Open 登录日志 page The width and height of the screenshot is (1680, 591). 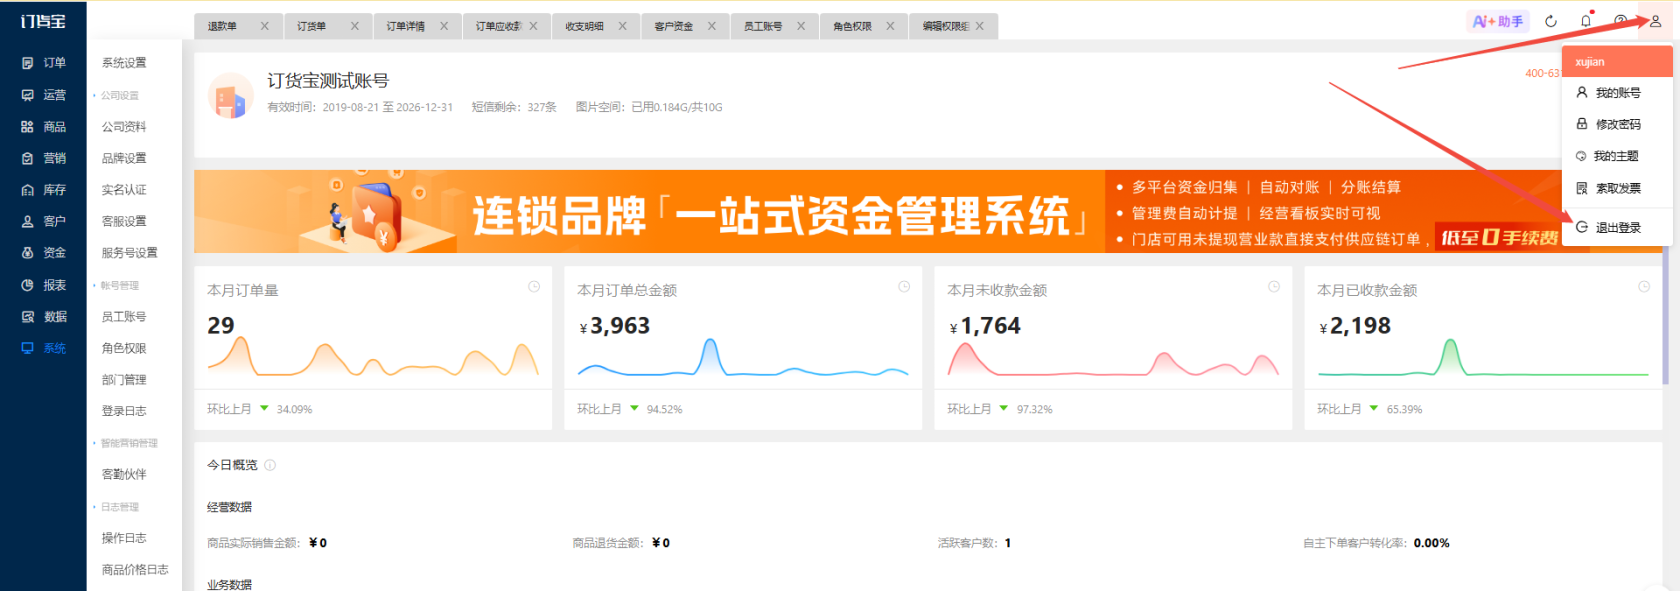coord(124,411)
